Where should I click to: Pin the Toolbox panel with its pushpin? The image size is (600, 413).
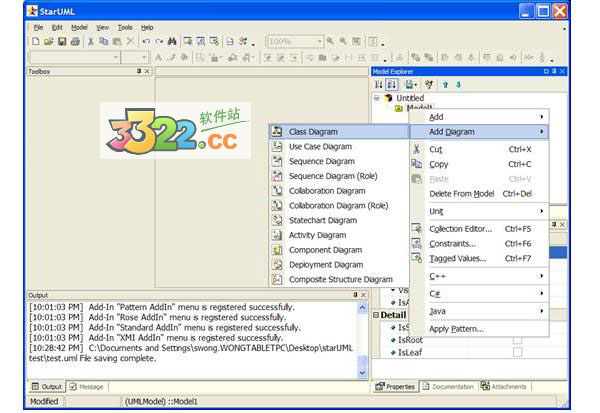139,71
